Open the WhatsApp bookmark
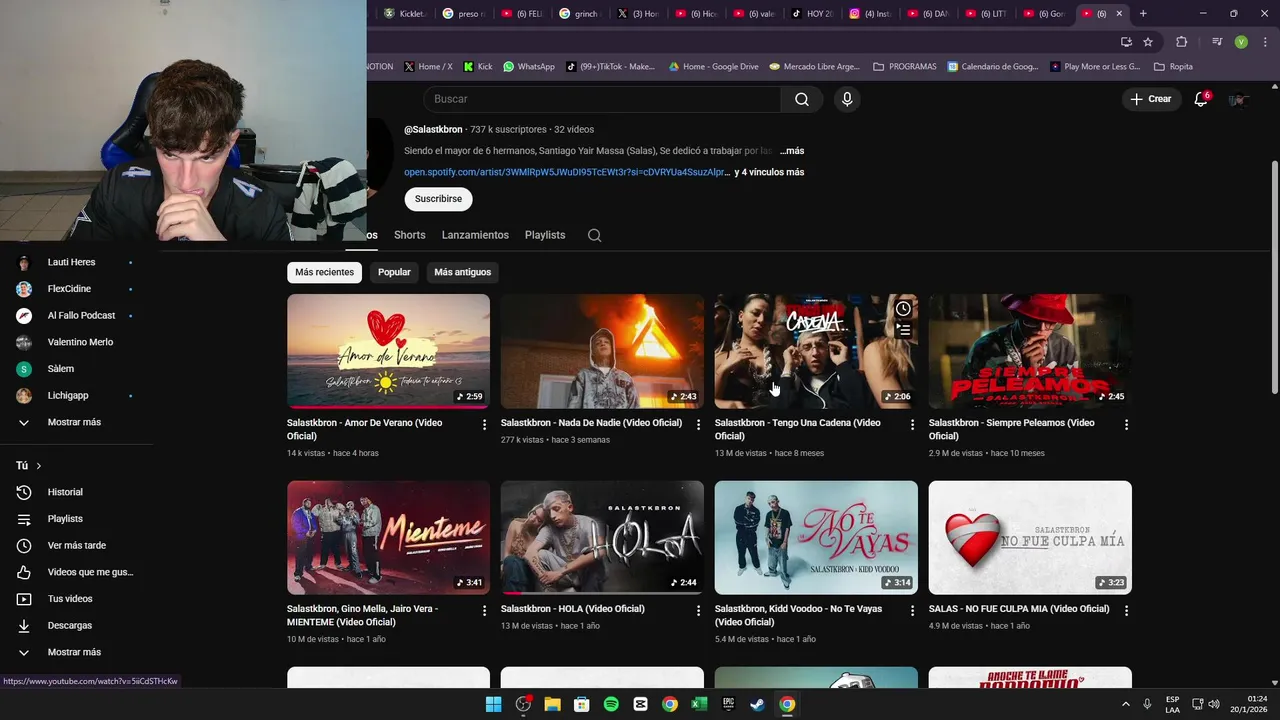This screenshot has width=1280, height=720. tap(529, 67)
